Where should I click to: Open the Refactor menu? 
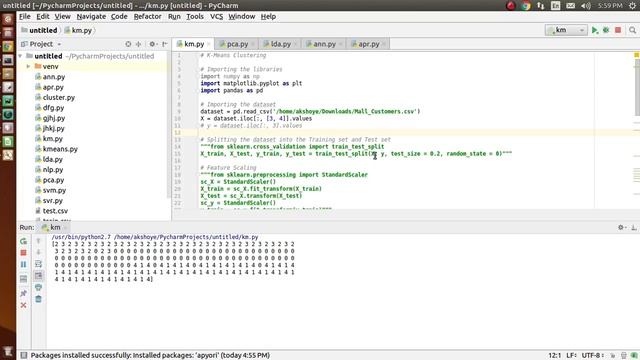147,17
